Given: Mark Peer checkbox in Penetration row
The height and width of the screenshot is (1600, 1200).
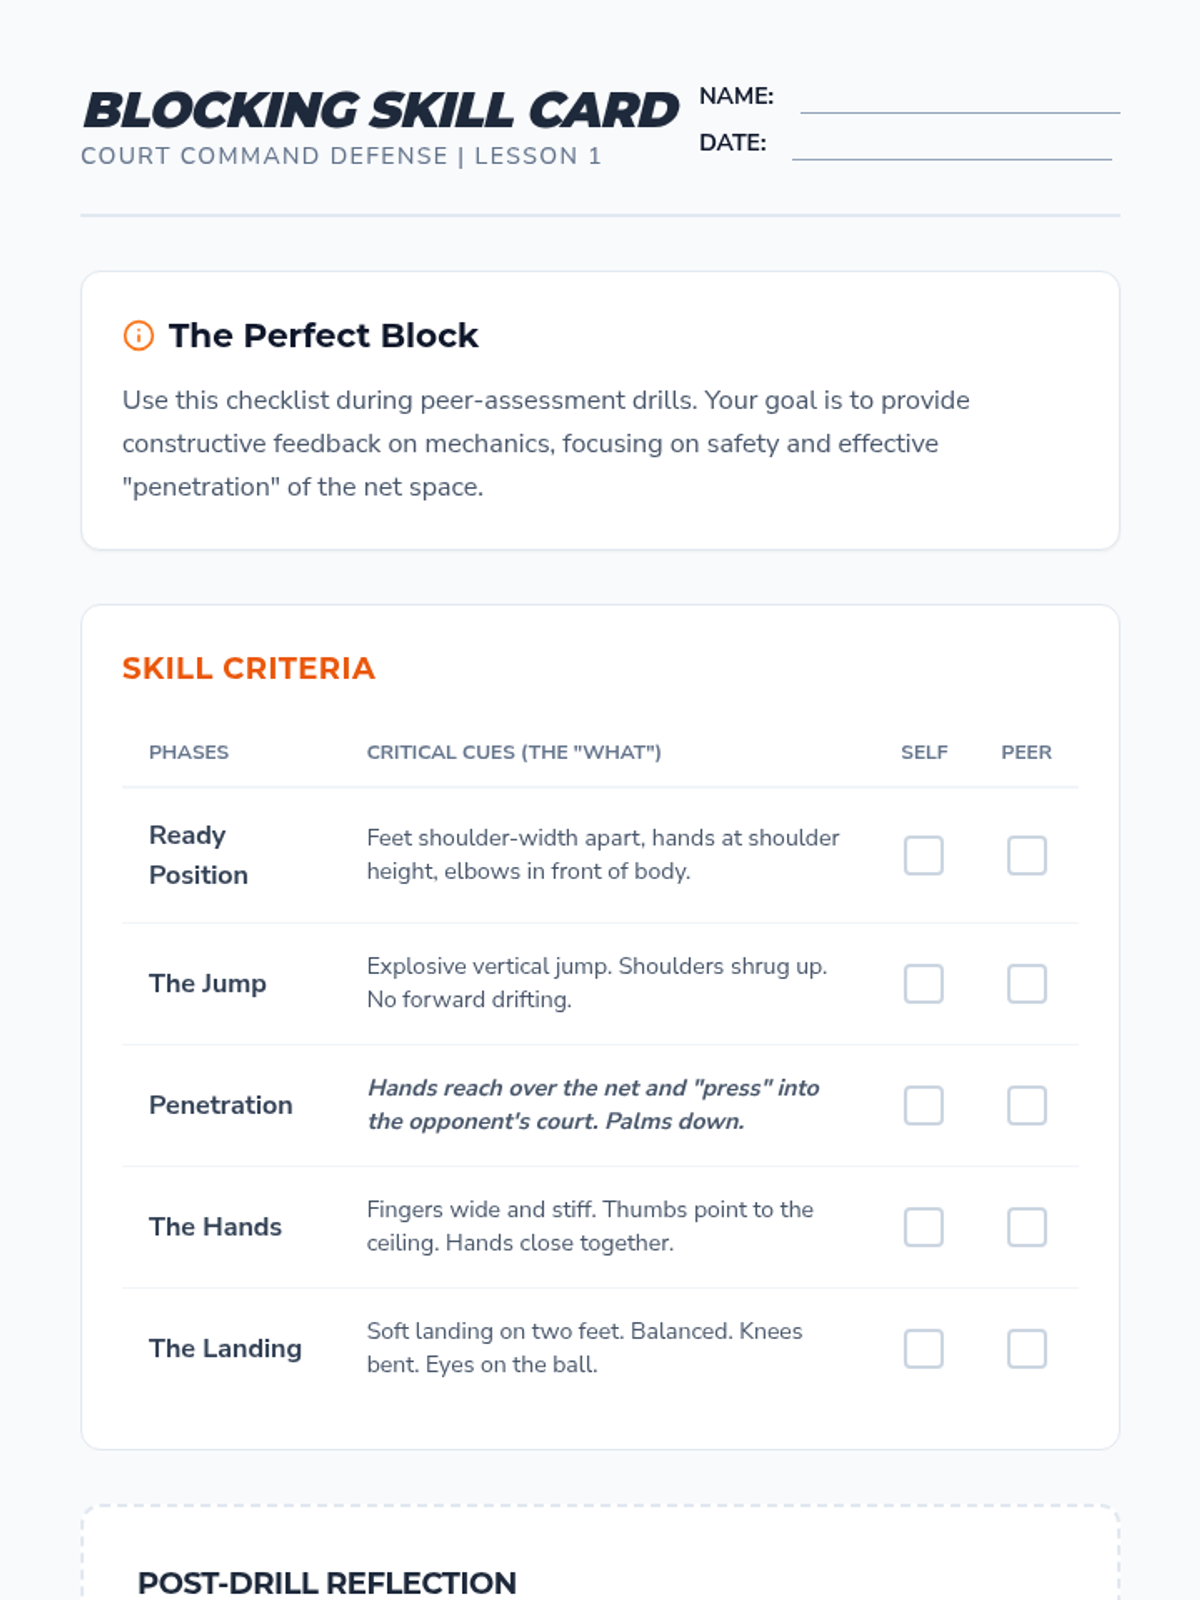Looking at the screenshot, I should point(1026,1106).
